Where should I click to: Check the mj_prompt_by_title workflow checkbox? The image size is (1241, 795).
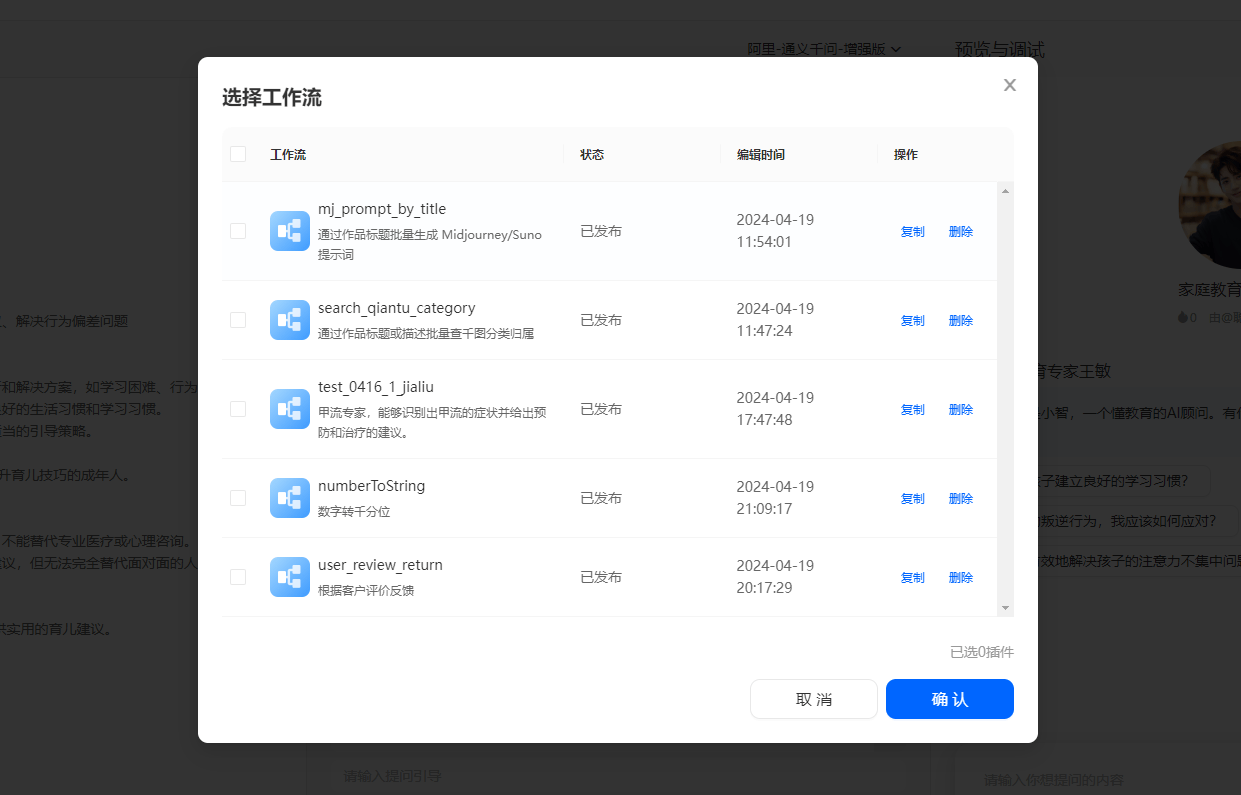point(238,231)
